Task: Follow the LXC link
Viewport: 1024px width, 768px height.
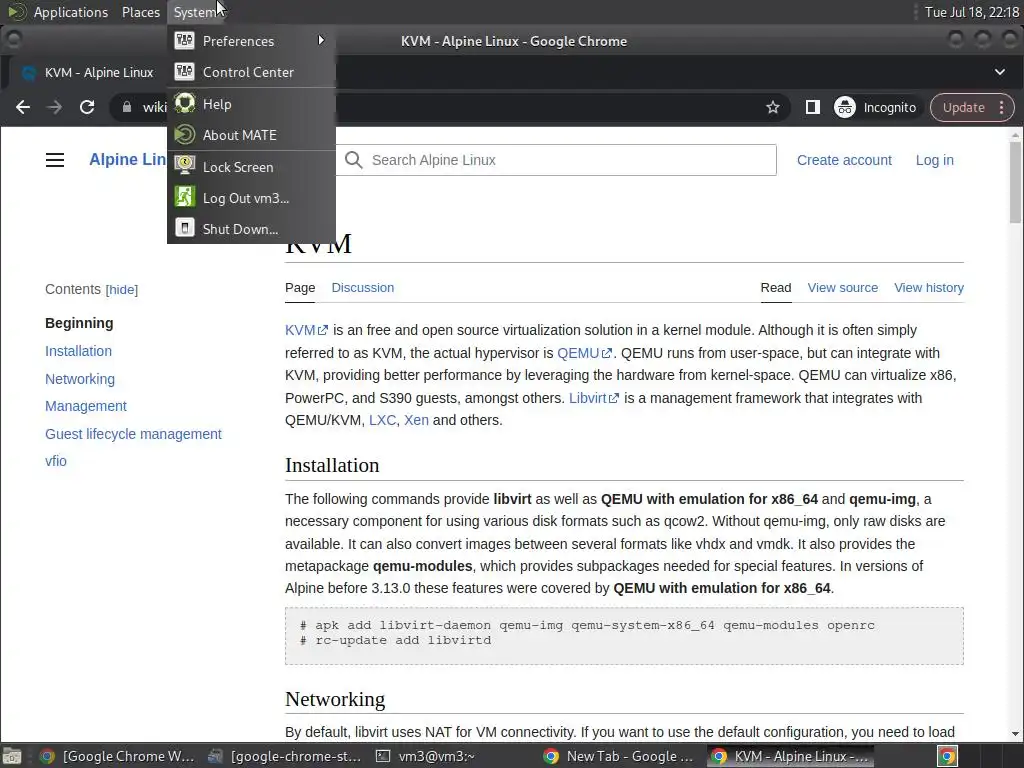Action: [382, 421]
